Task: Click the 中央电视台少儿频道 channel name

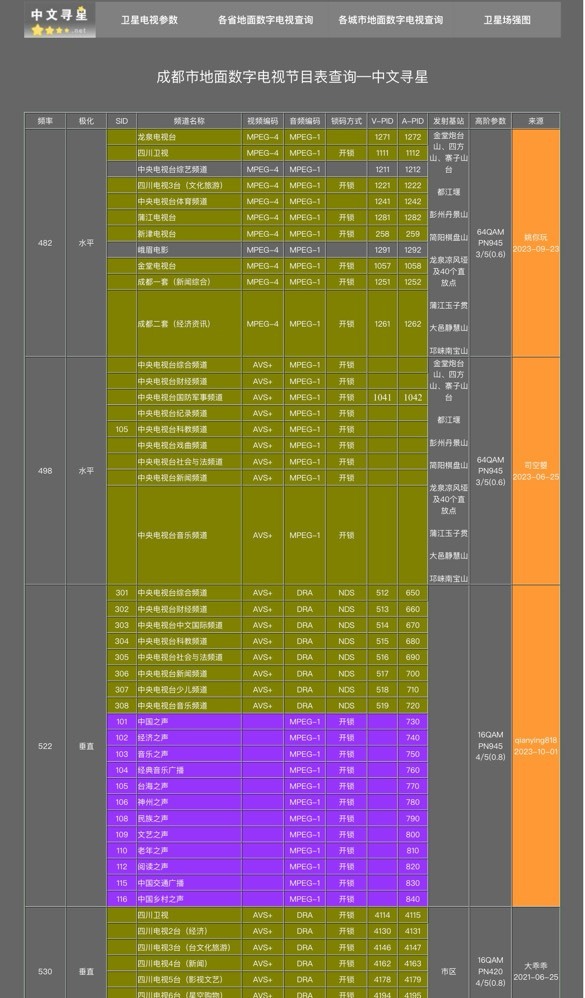Action: click(173, 690)
